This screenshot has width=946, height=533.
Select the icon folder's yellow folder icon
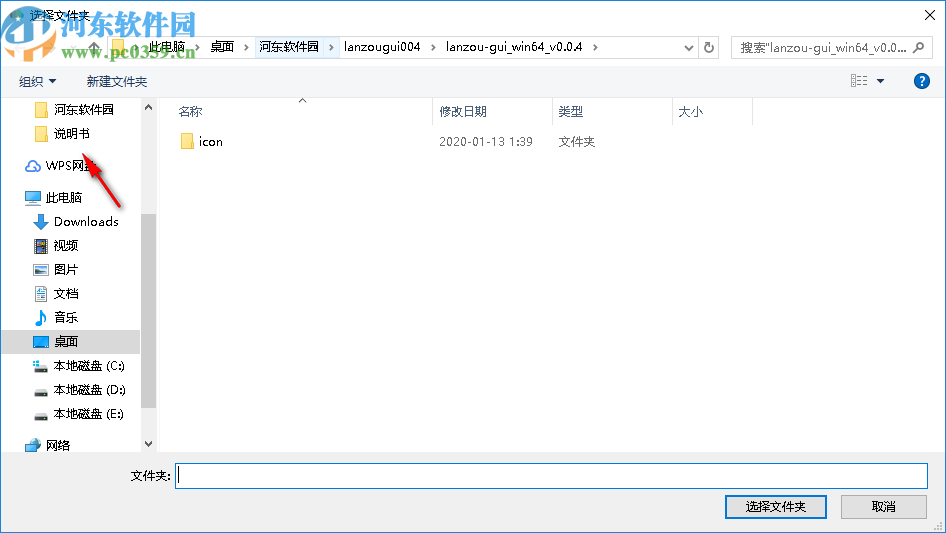click(x=187, y=141)
